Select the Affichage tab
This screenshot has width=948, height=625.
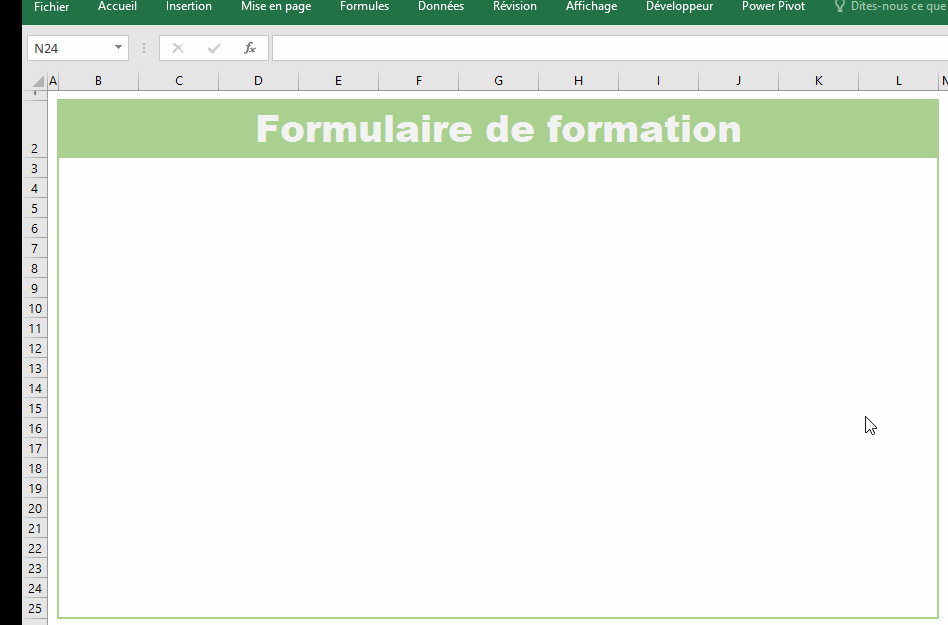pyautogui.click(x=591, y=7)
